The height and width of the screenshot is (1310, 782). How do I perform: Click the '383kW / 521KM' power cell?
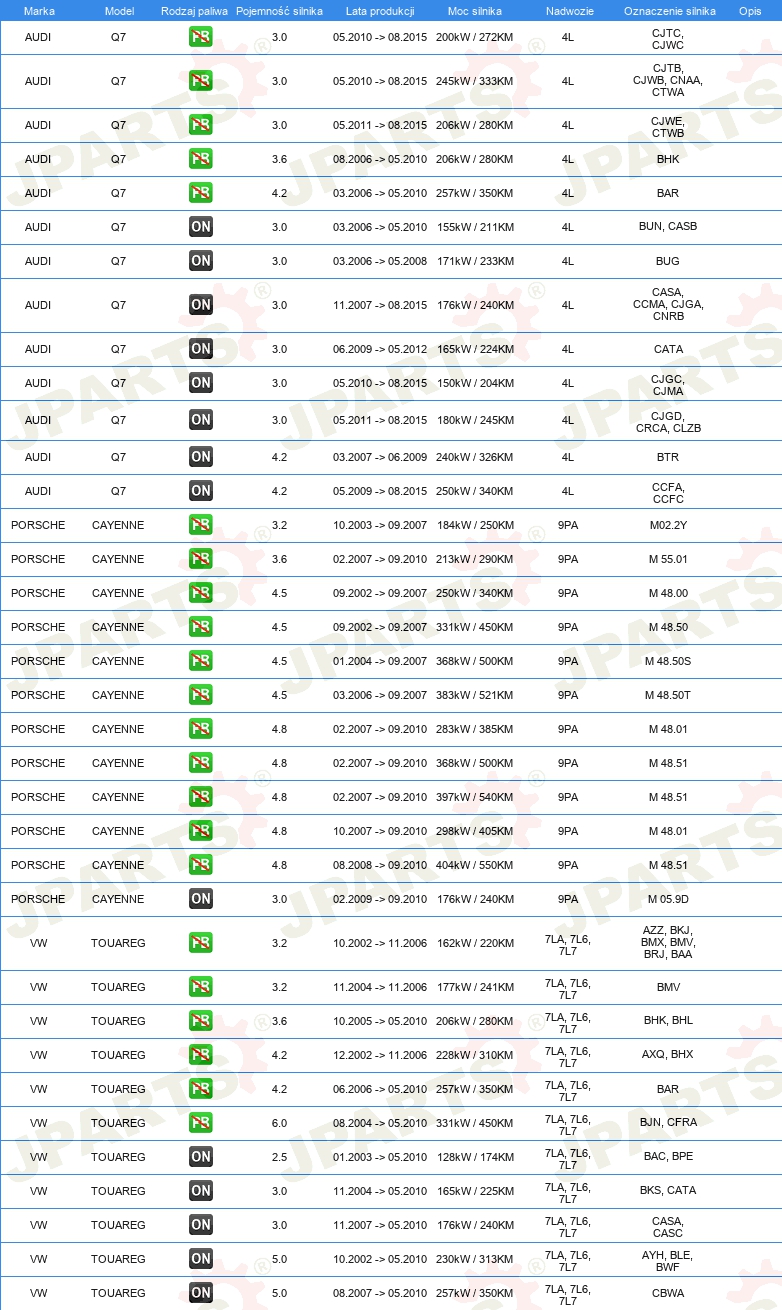[x=475, y=695]
